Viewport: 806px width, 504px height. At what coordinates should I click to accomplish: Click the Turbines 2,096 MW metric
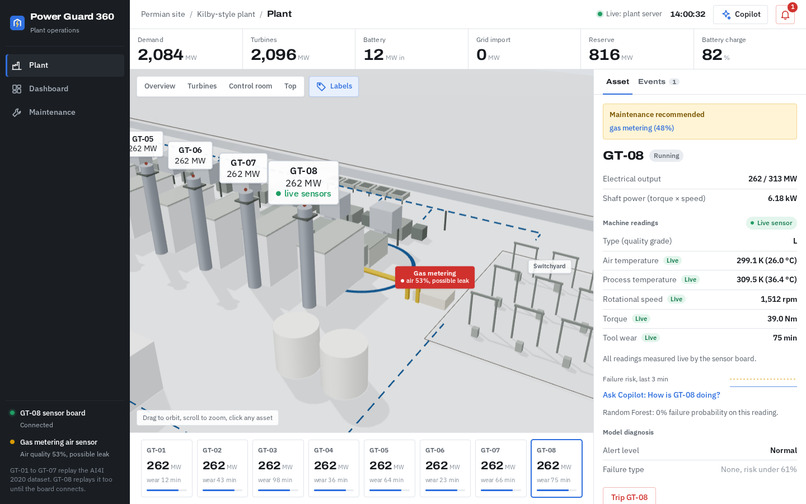click(x=299, y=49)
